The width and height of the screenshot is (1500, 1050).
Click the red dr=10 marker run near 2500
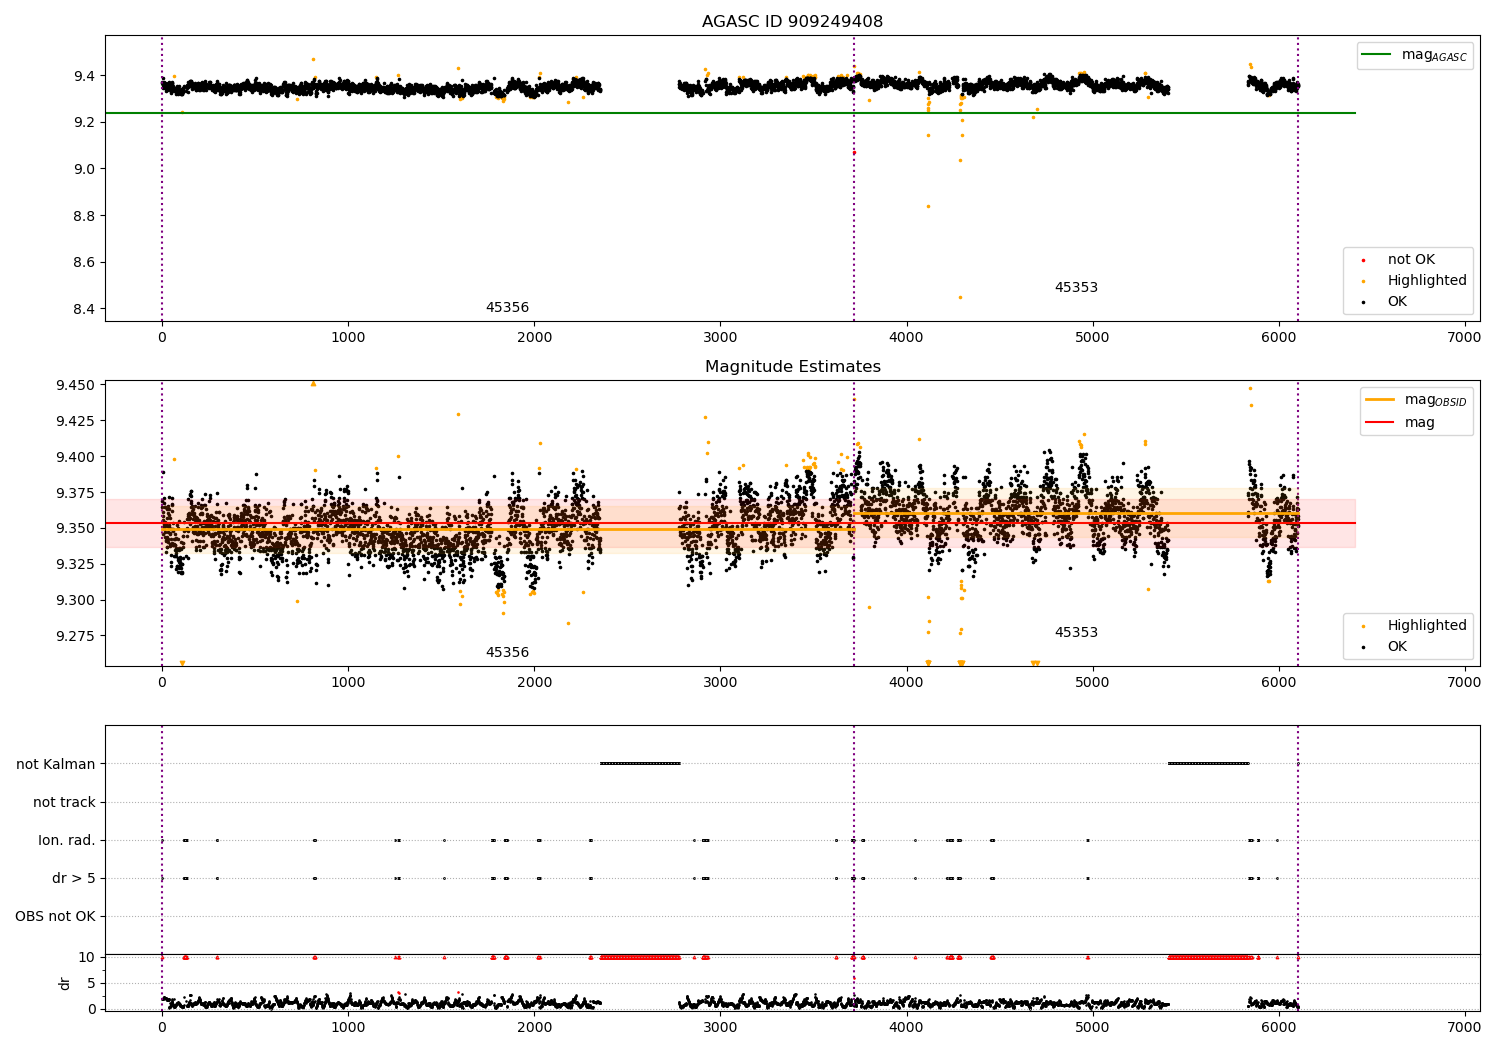click(x=640, y=958)
